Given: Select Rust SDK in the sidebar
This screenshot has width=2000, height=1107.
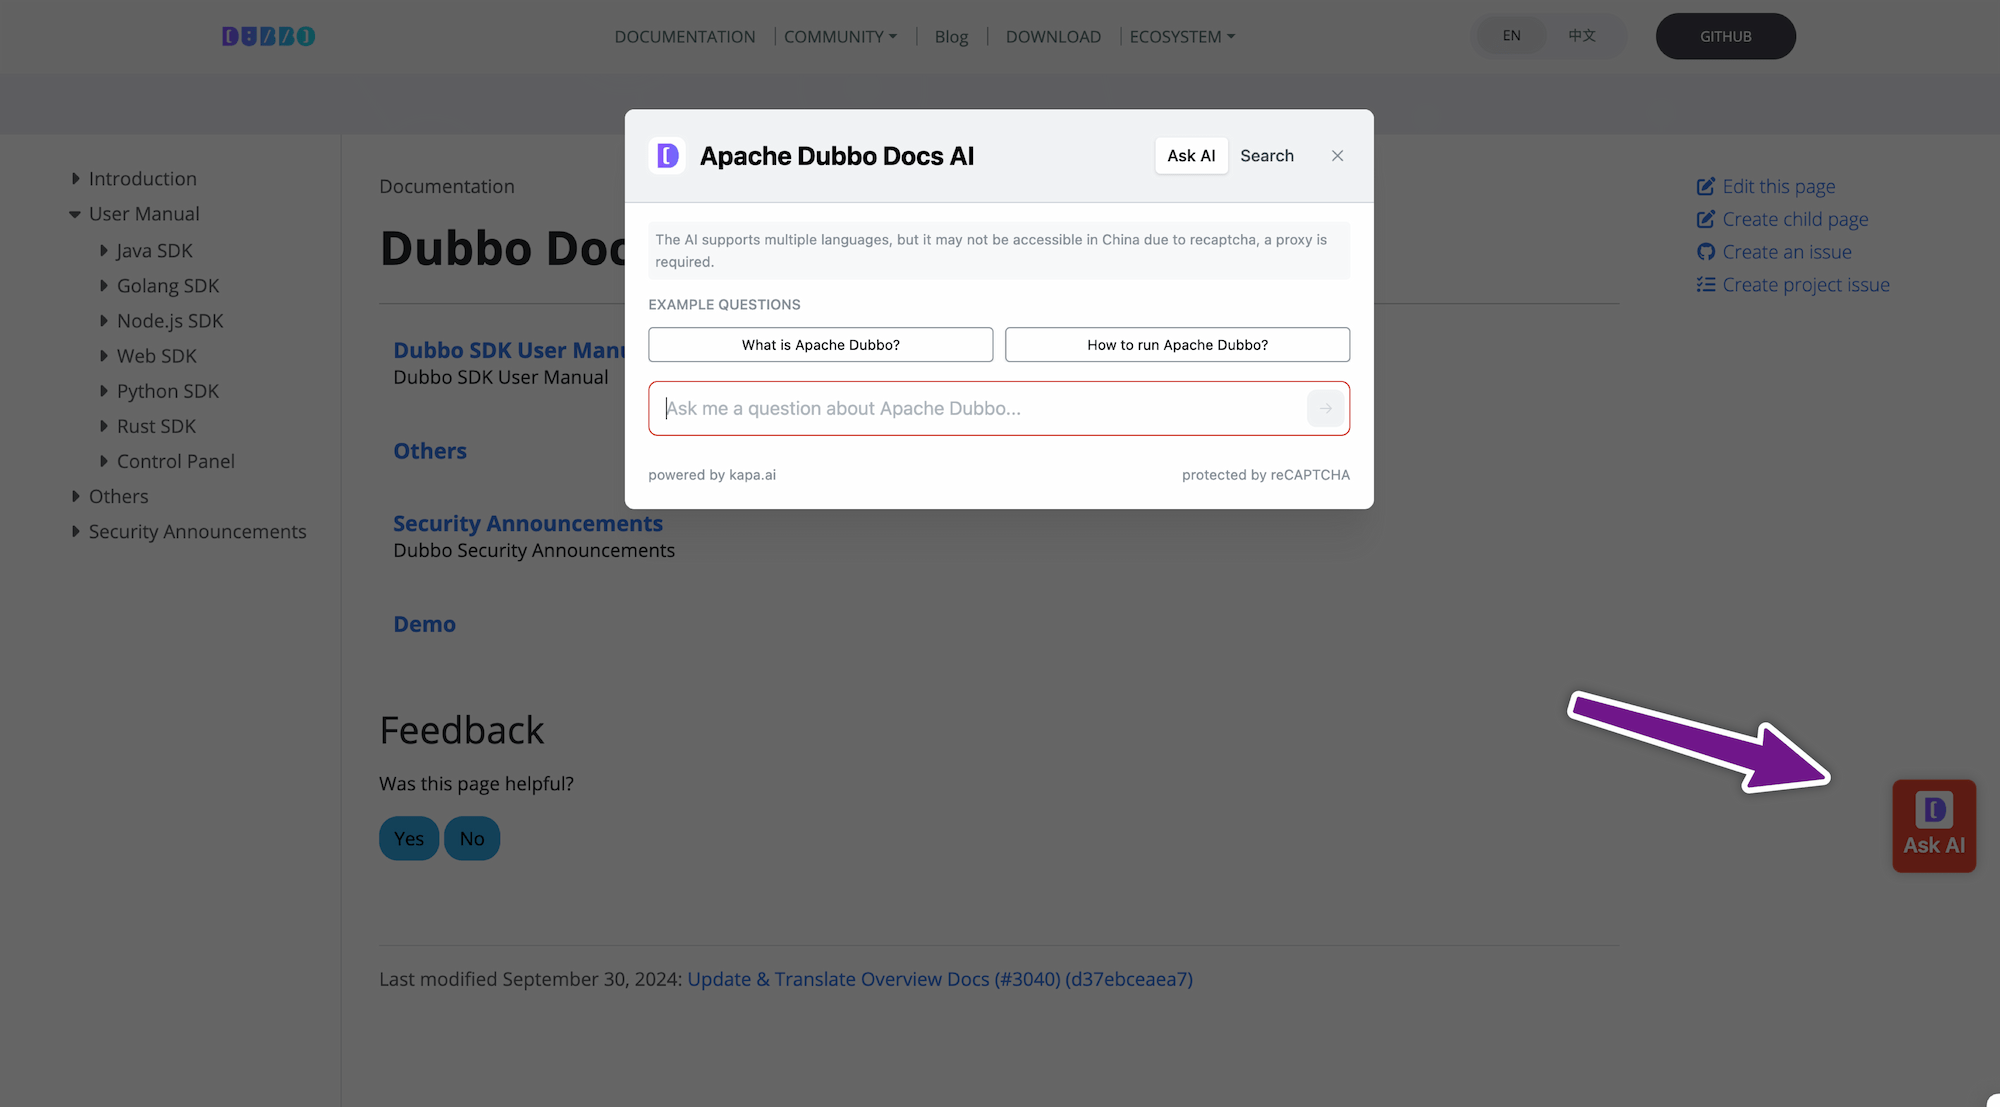Looking at the screenshot, I should tap(157, 426).
